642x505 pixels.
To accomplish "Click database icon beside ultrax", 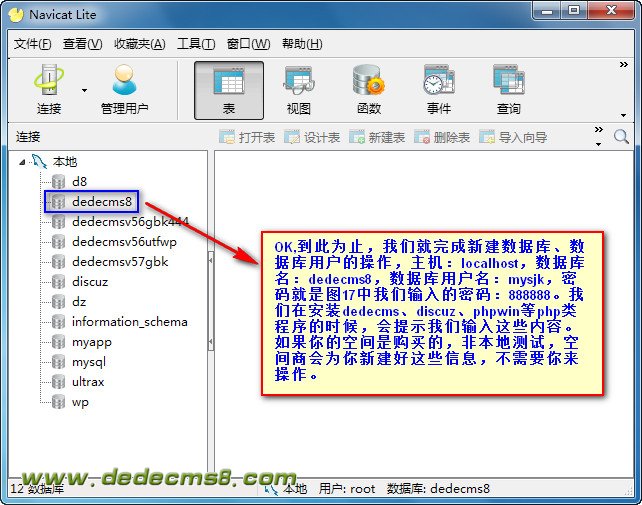I will click(59, 382).
